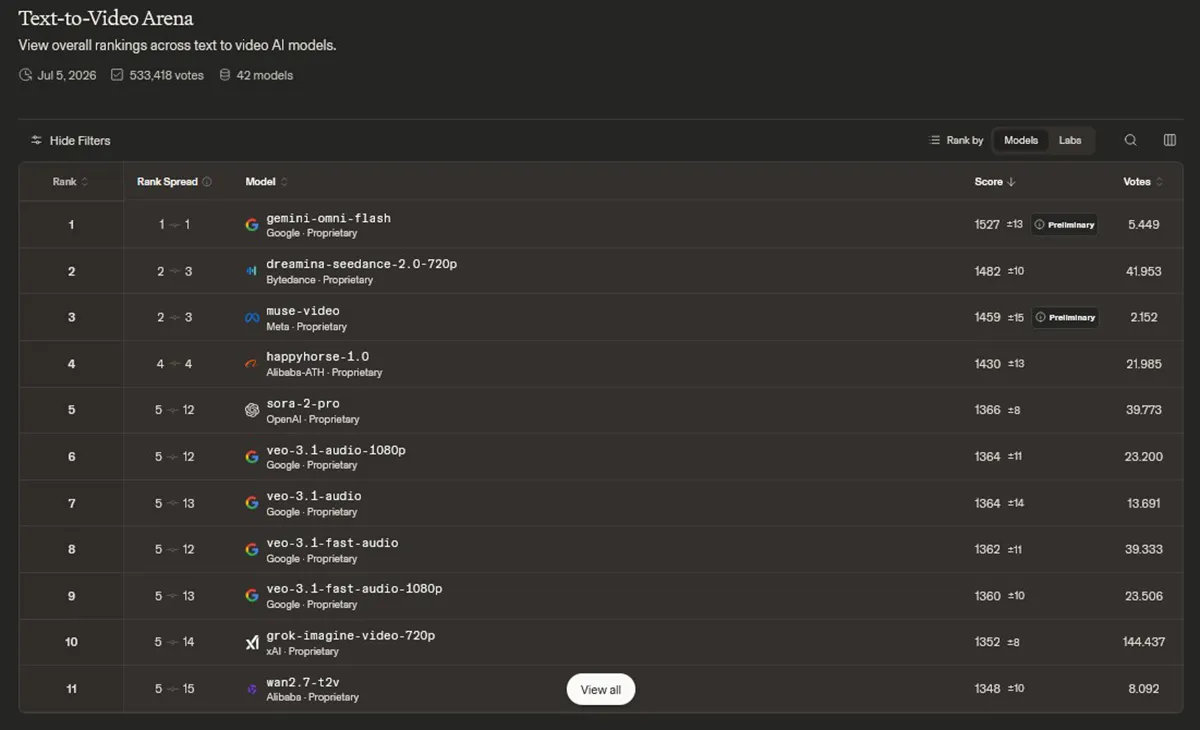This screenshot has height=730, width=1200.
Task: Click the Google logo beside veo-3.1-audio row 7
Action: (x=252, y=503)
